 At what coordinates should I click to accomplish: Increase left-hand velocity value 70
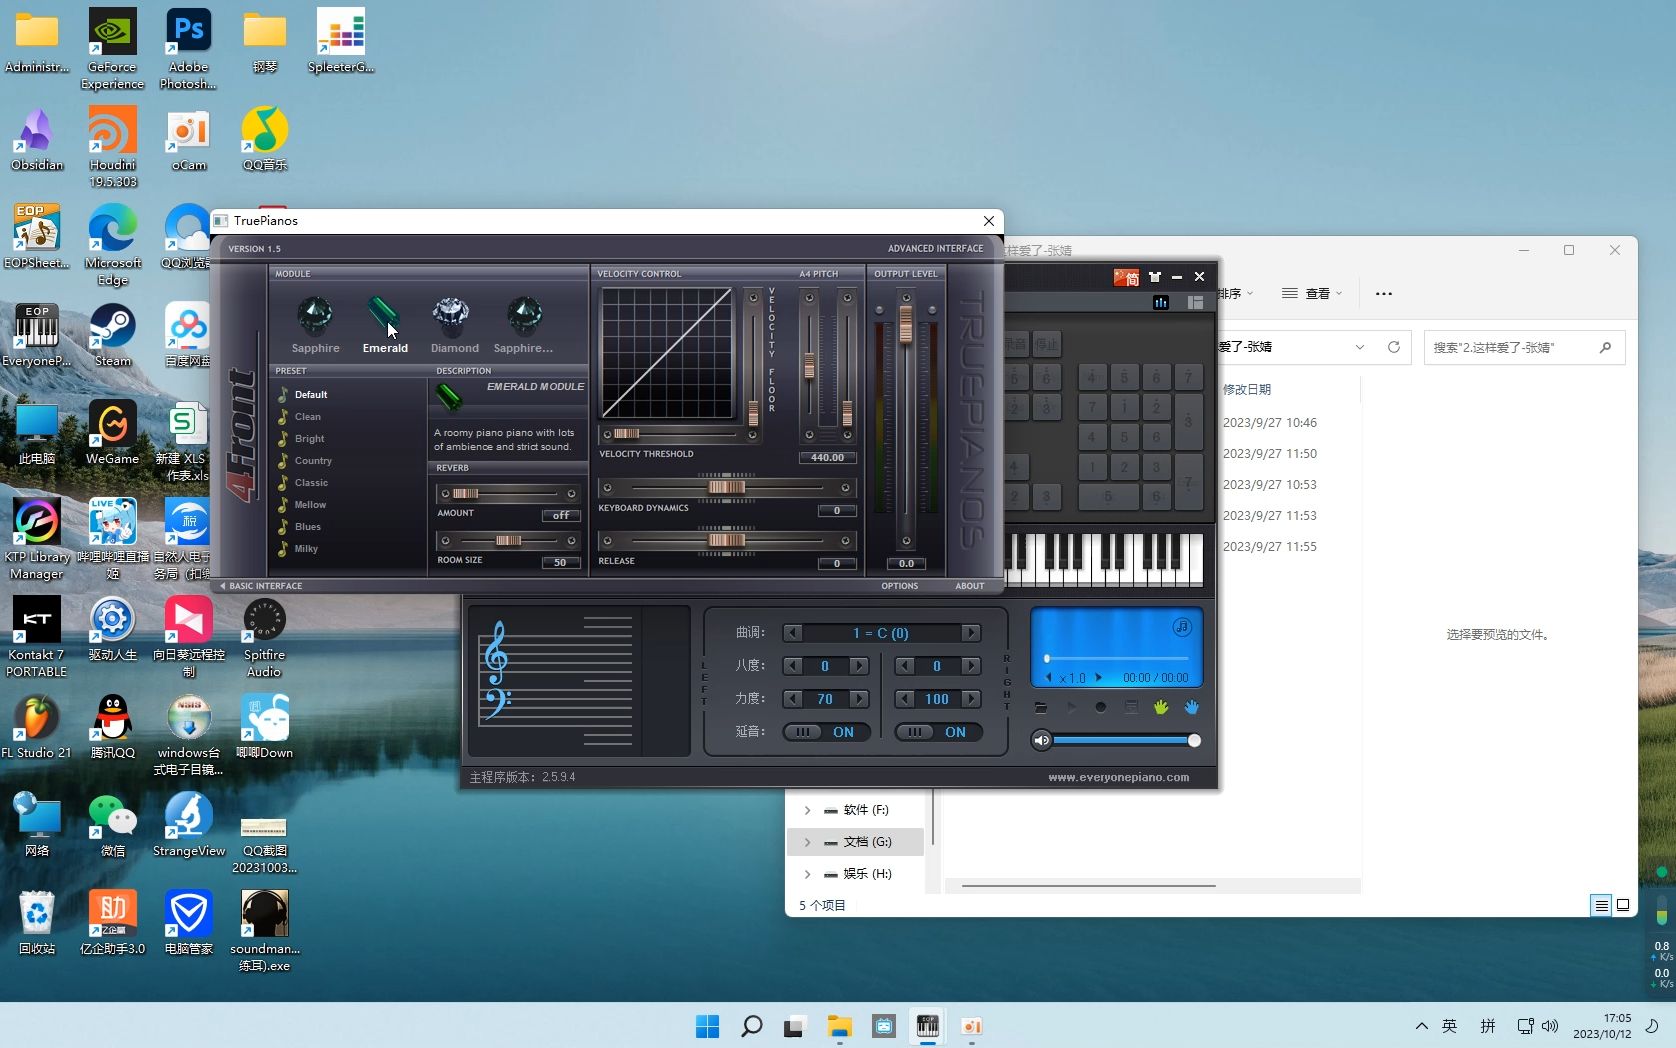coord(859,699)
